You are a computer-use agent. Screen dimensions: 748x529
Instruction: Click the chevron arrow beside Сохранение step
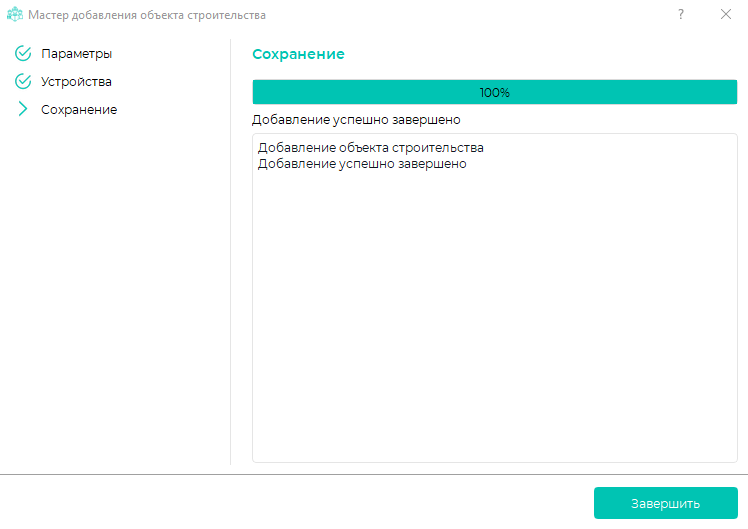coord(23,110)
